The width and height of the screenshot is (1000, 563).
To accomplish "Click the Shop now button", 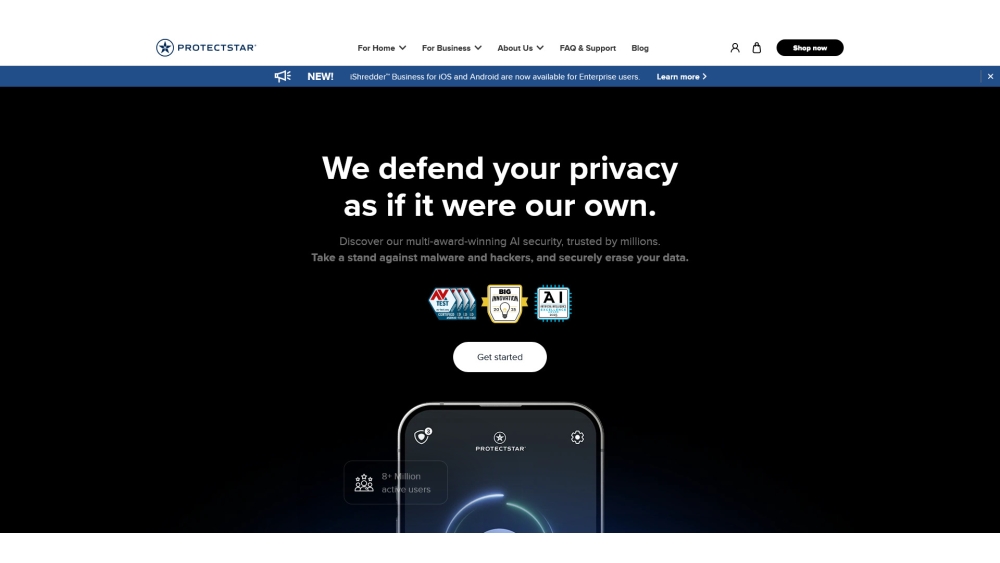I will coord(809,48).
